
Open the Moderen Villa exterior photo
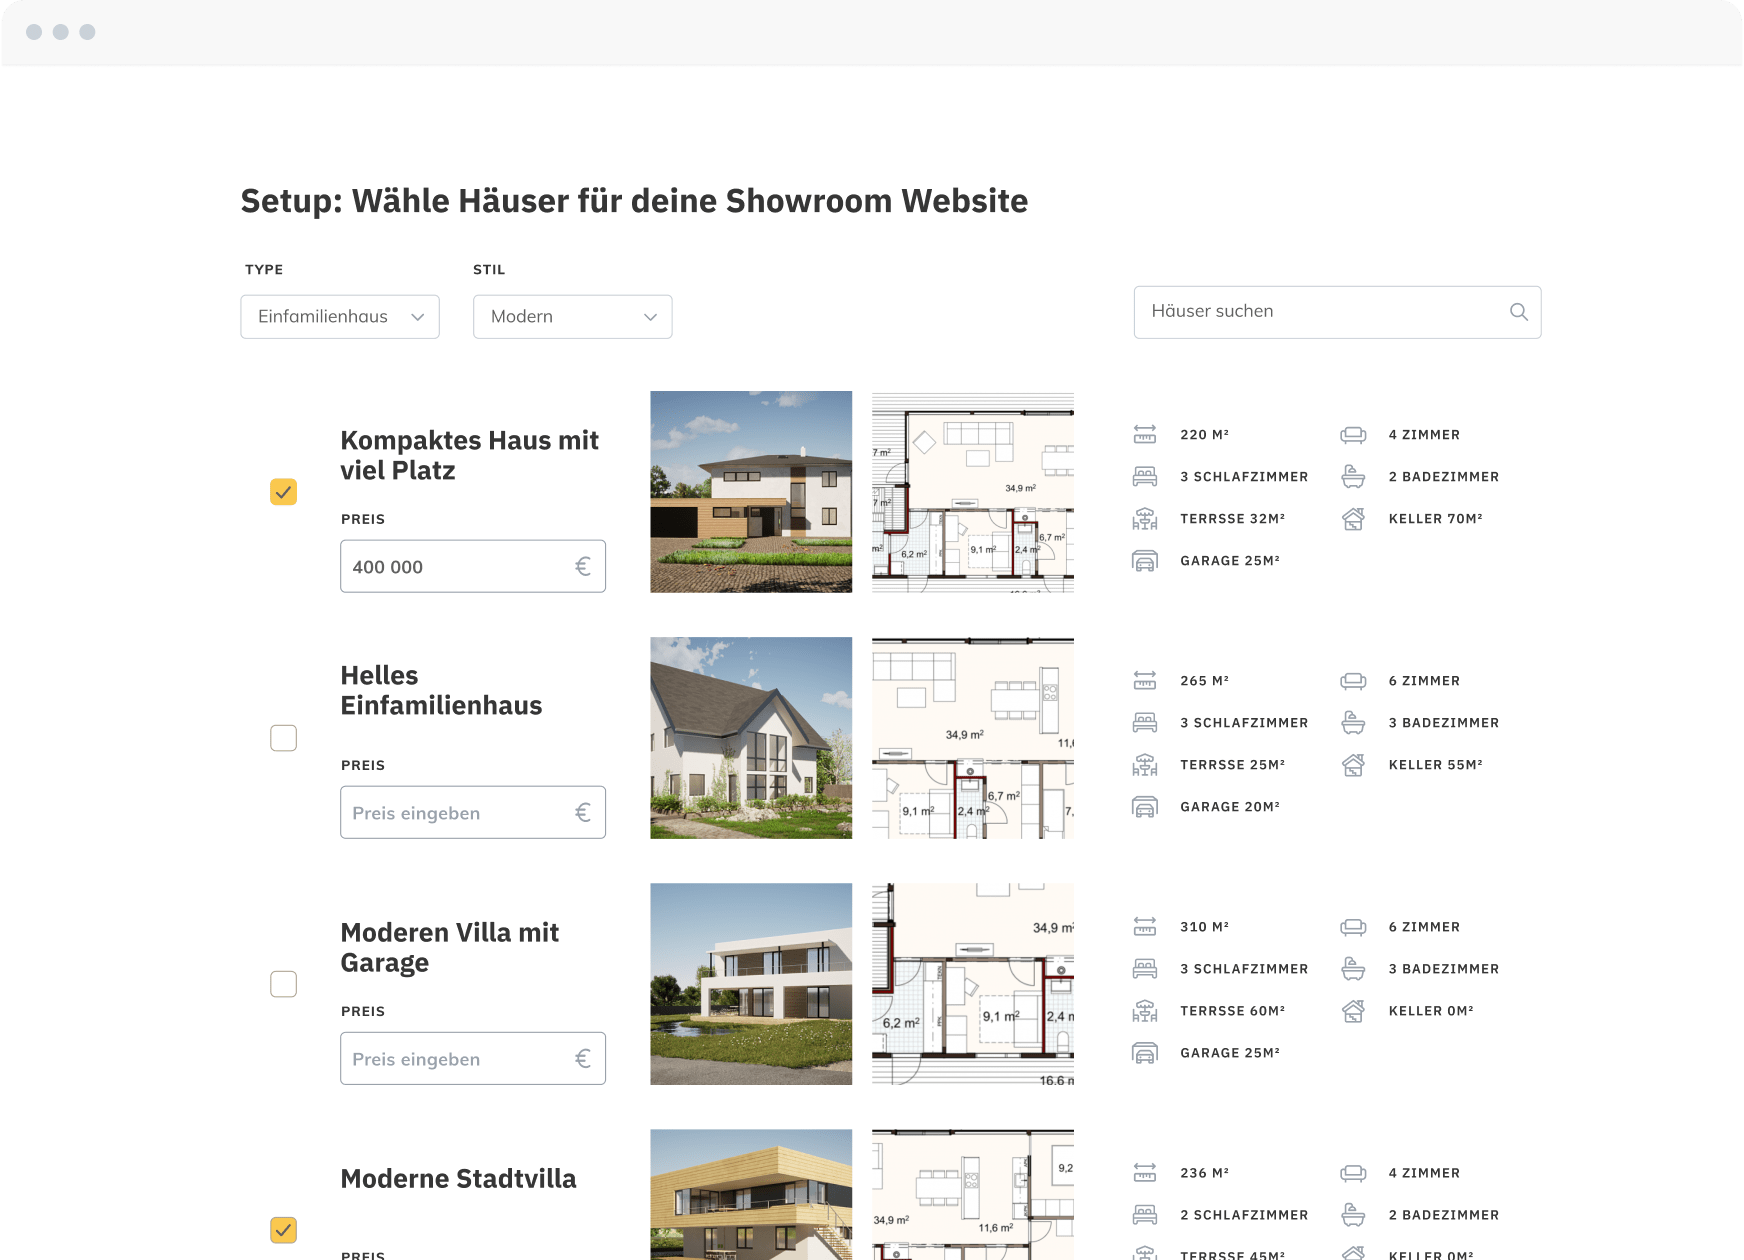tap(751, 984)
